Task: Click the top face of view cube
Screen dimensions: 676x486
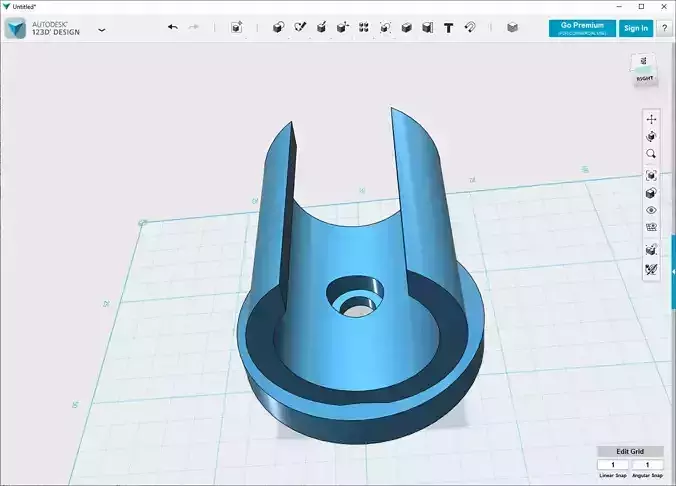Action: 643,62
